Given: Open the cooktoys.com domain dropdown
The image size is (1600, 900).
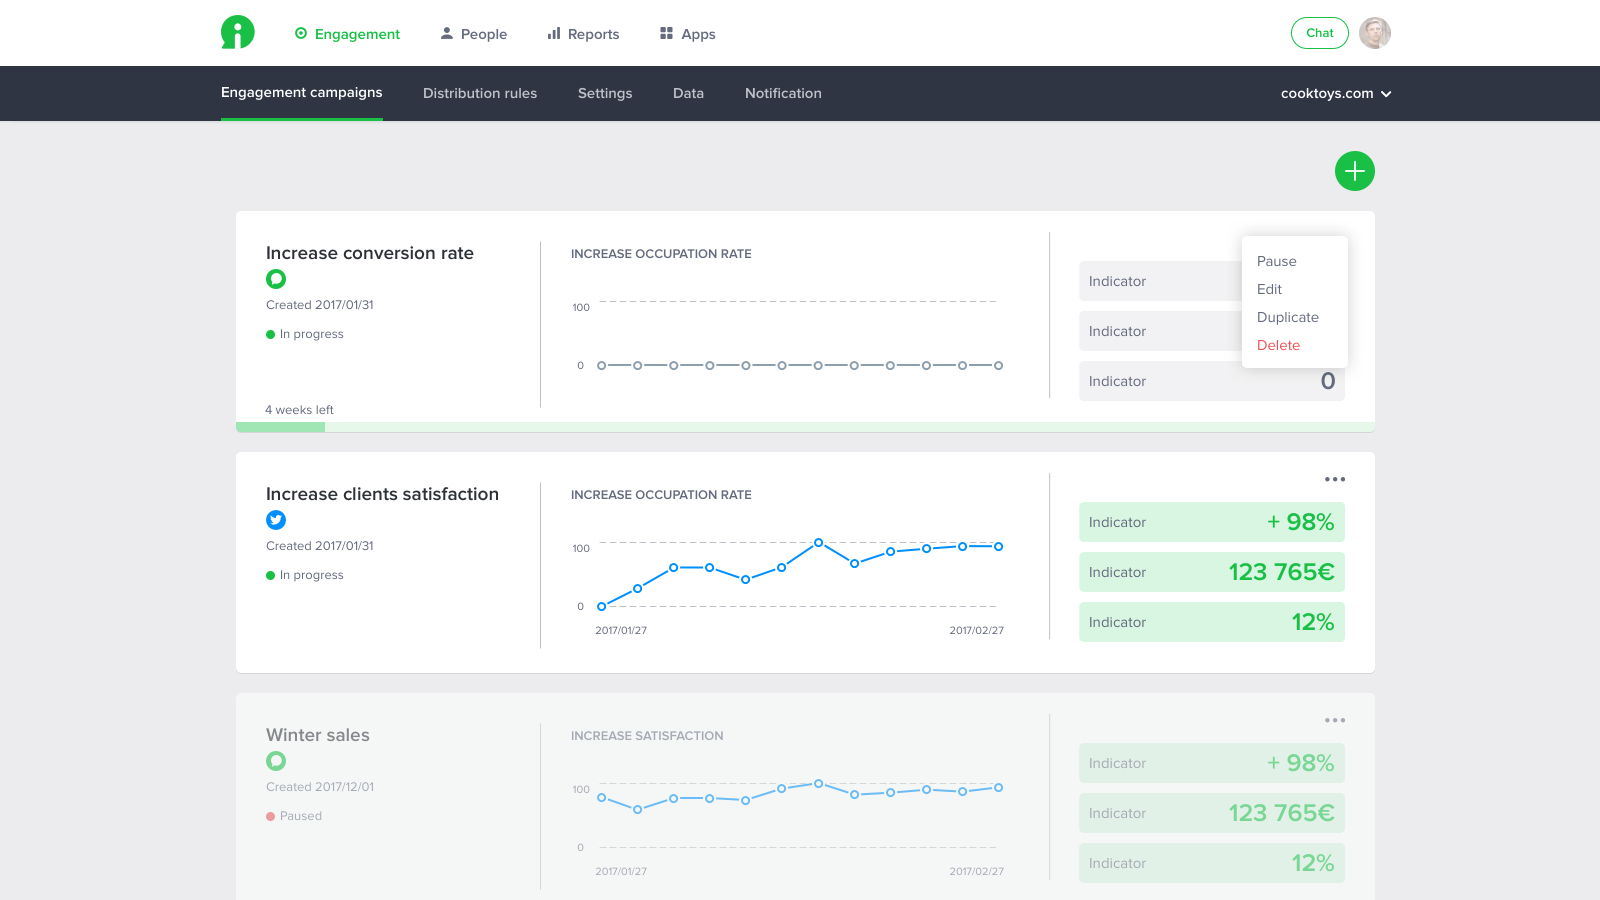Looking at the screenshot, I should pyautogui.click(x=1336, y=93).
